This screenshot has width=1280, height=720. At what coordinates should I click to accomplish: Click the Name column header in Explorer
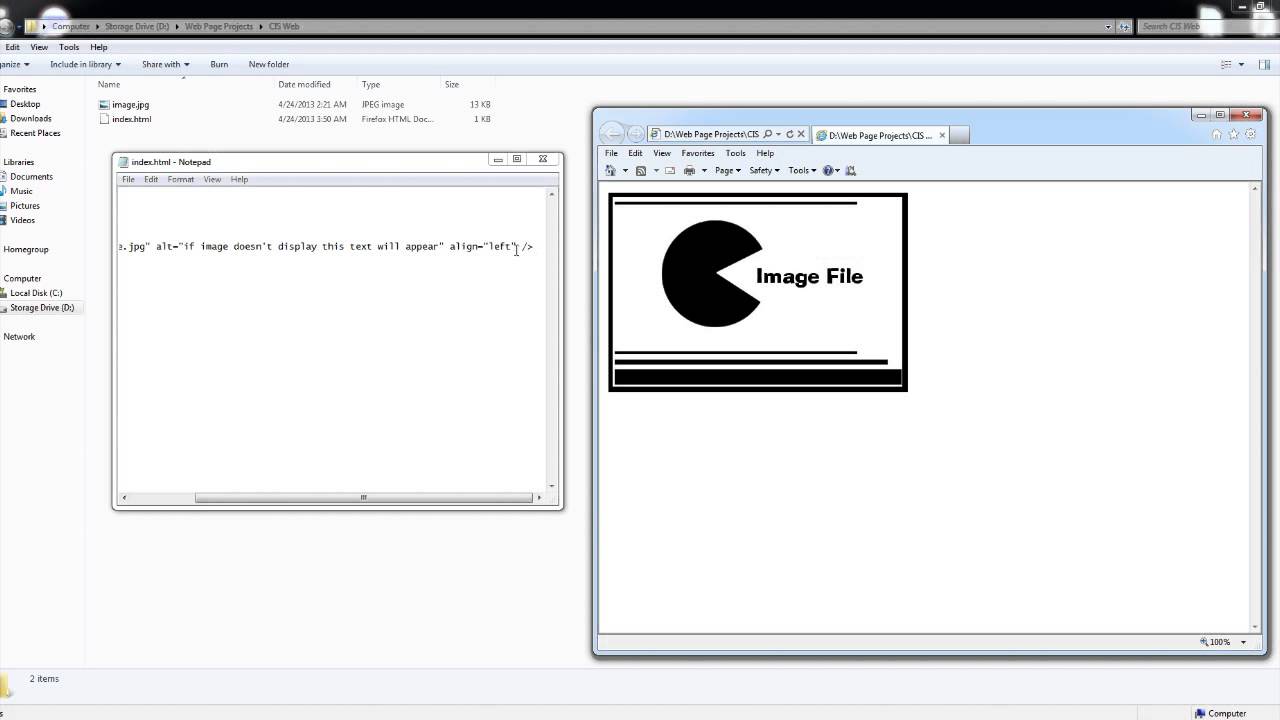pyautogui.click(x=109, y=84)
